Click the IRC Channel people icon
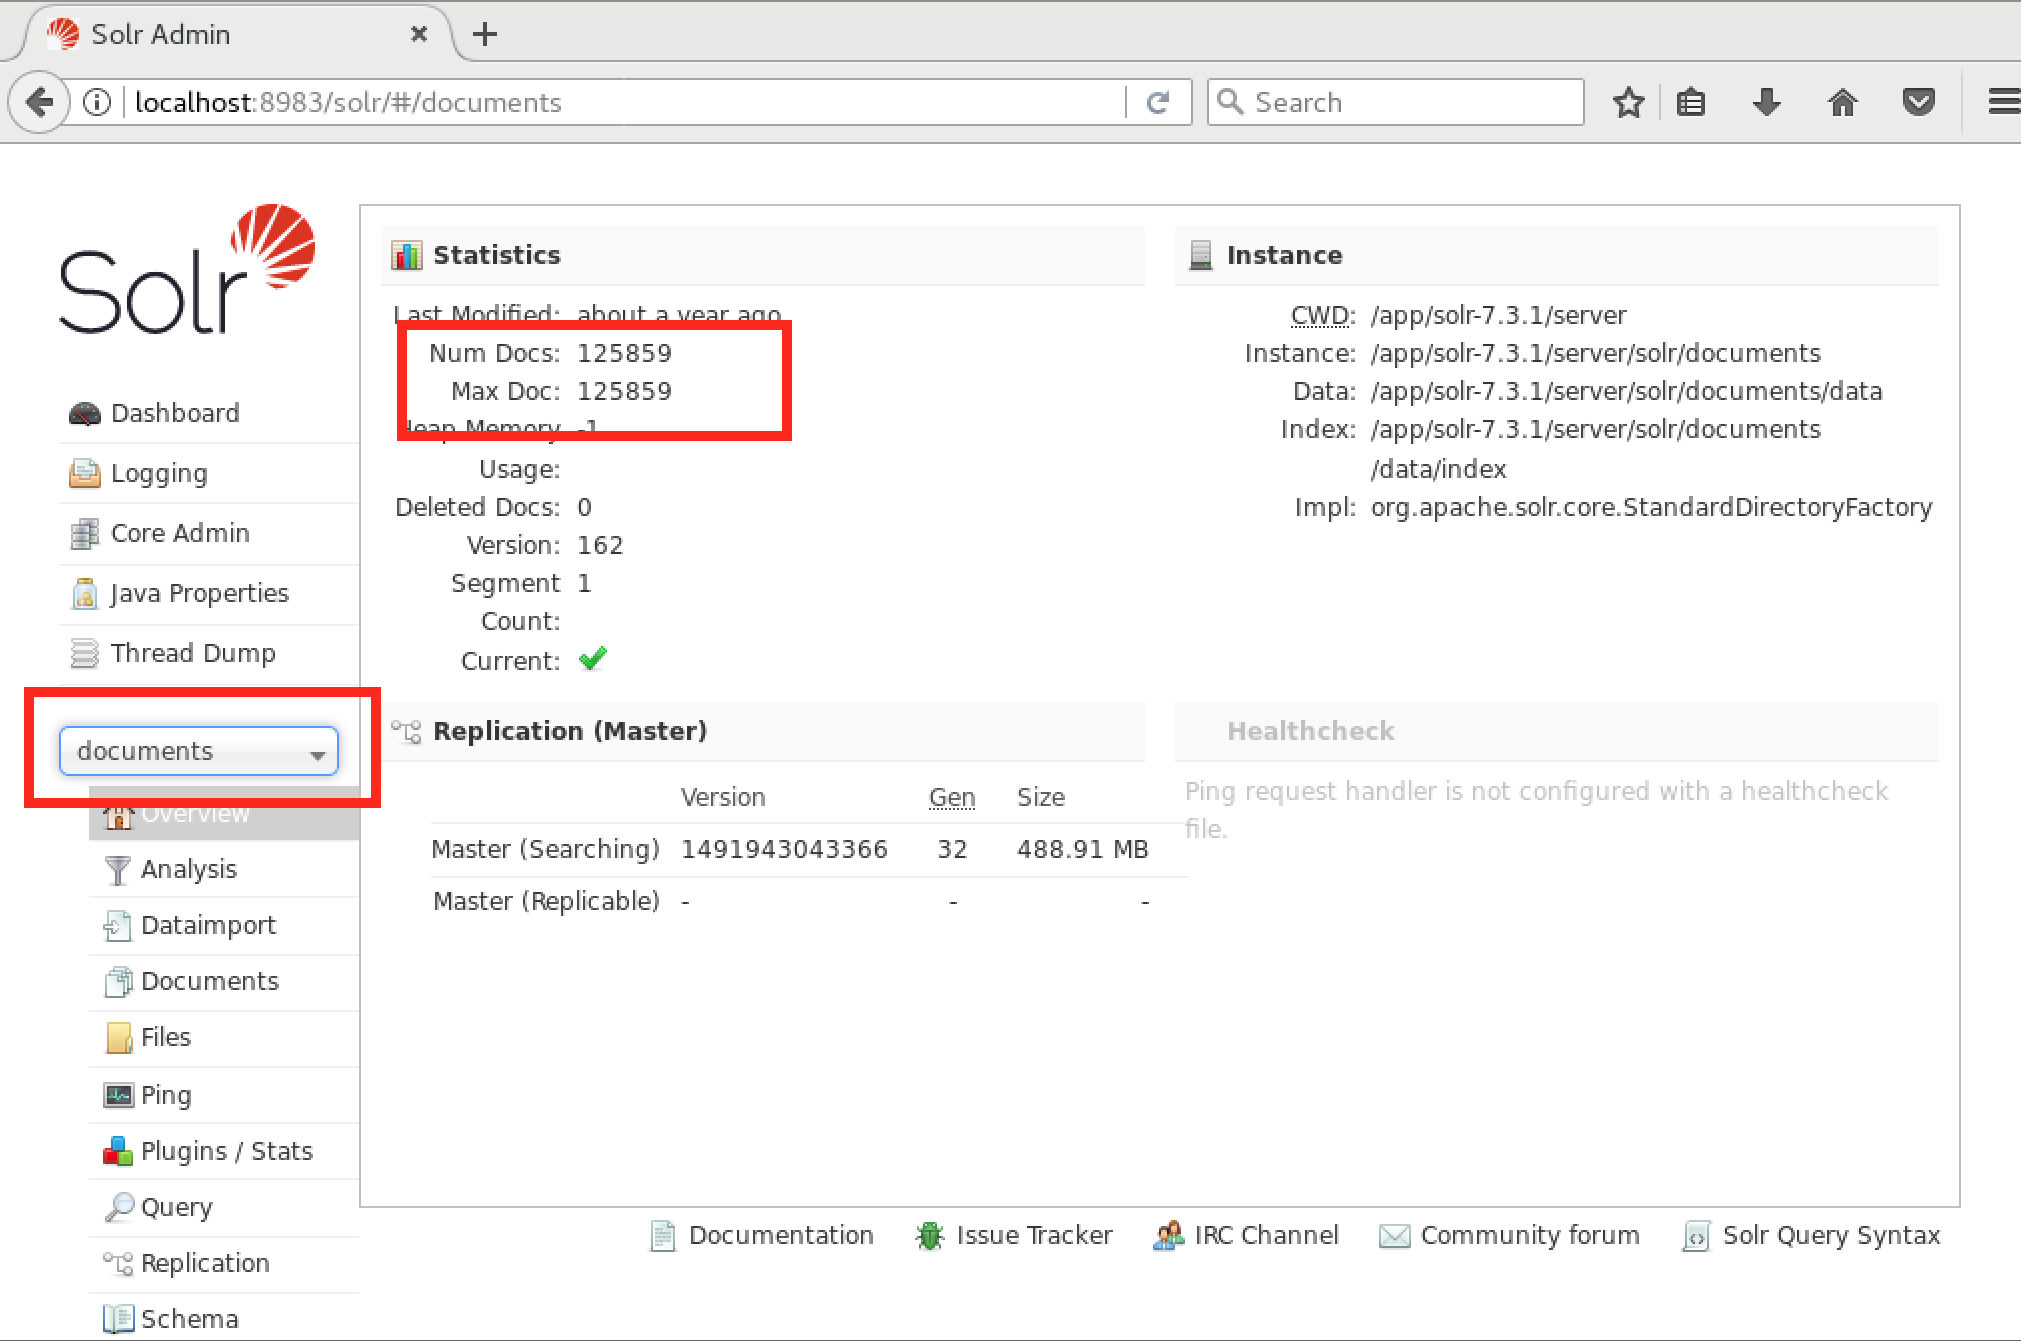This screenshot has width=2021, height=1341. point(1168,1236)
